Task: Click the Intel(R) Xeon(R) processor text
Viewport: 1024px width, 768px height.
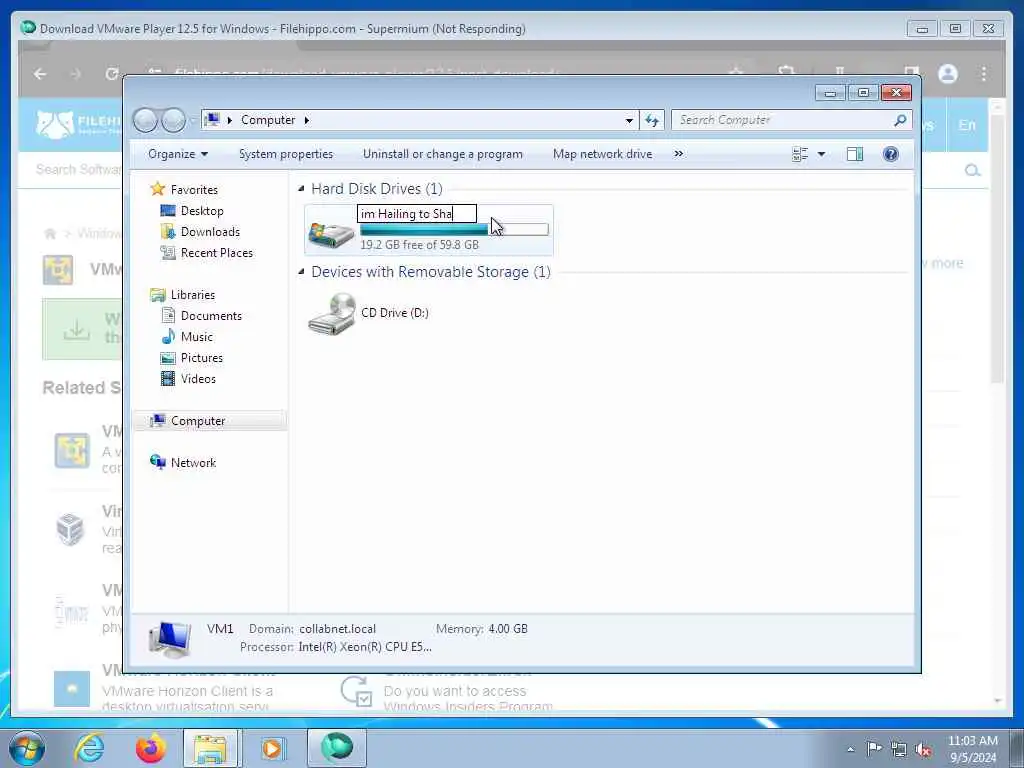Action: (x=365, y=647)
